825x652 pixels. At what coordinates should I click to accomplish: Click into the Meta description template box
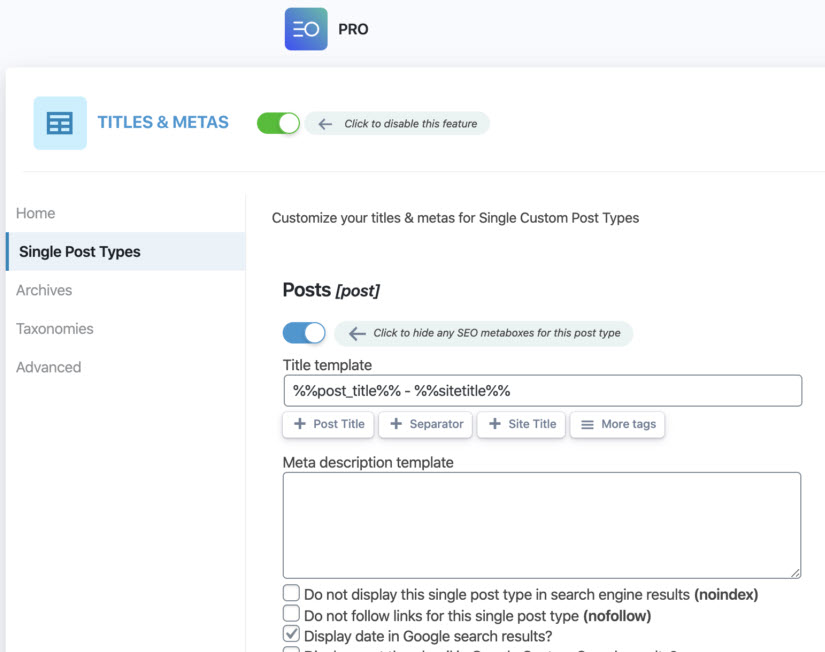pos(542,525)
